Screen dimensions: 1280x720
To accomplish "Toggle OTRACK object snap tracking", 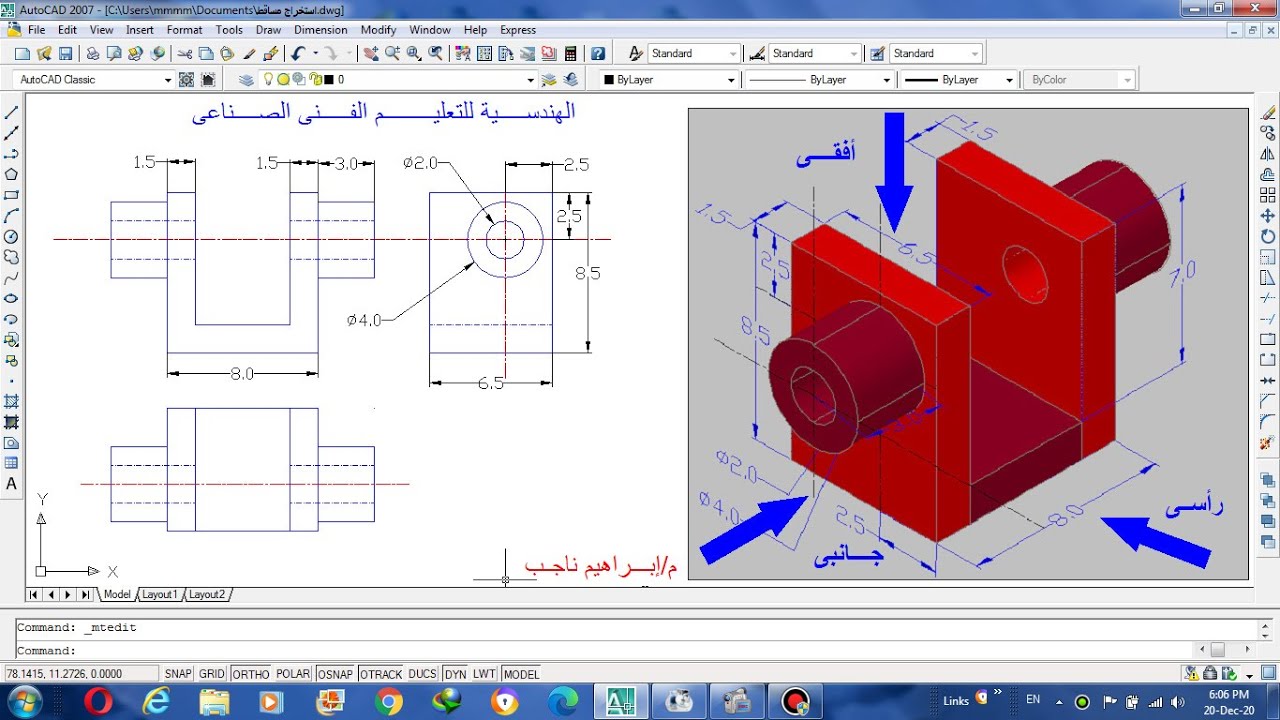I will coord(380,674).
